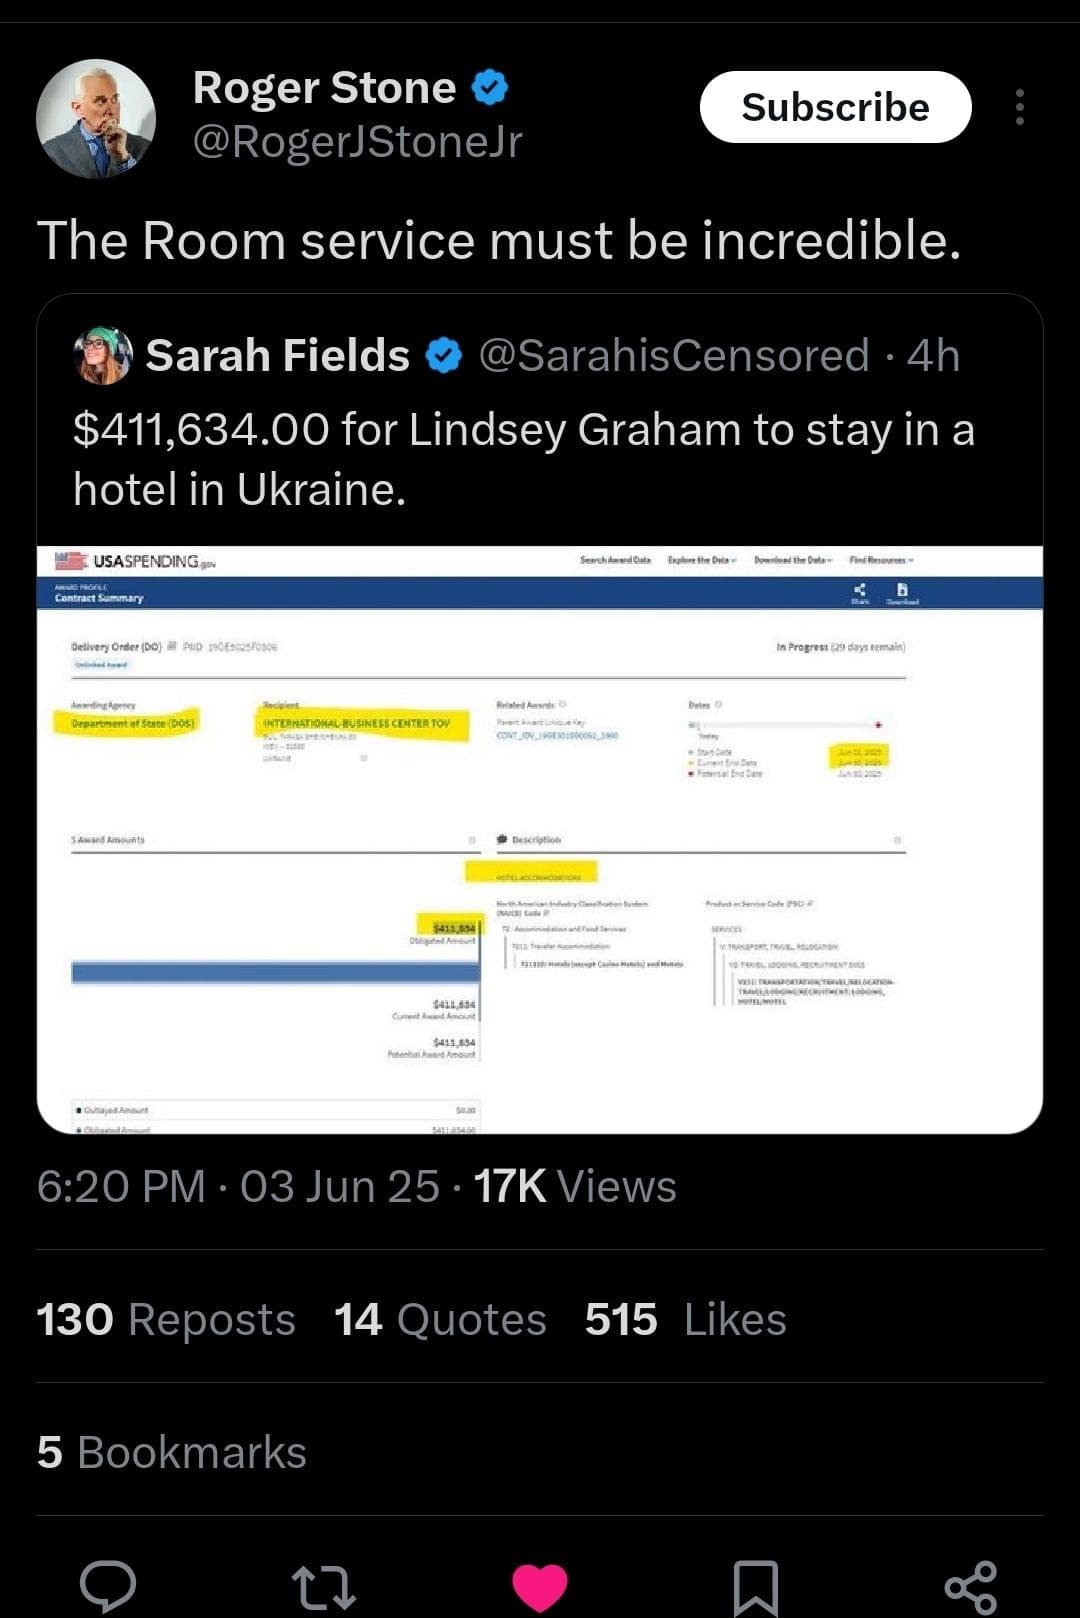Open the 14 Quotes list
This screenshot has height=1618, width=1080.
click(440, 1319)
